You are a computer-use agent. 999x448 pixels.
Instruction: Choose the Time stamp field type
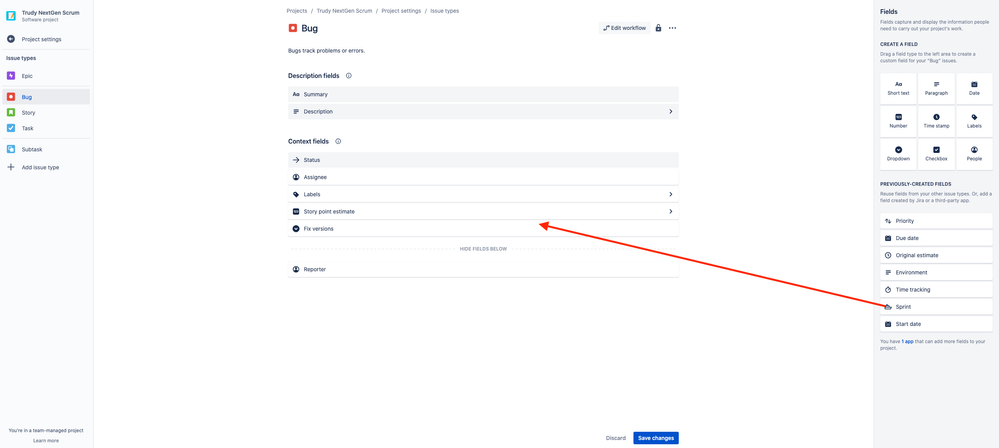(937, 122)
